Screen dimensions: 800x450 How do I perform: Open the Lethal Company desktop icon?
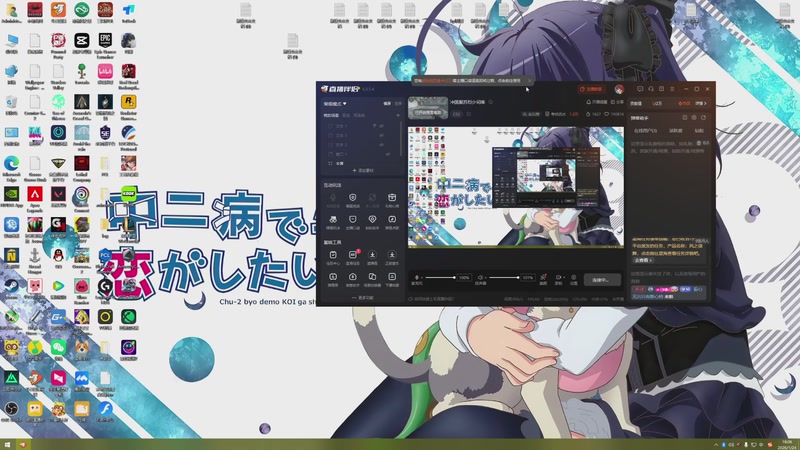[82, 167]
